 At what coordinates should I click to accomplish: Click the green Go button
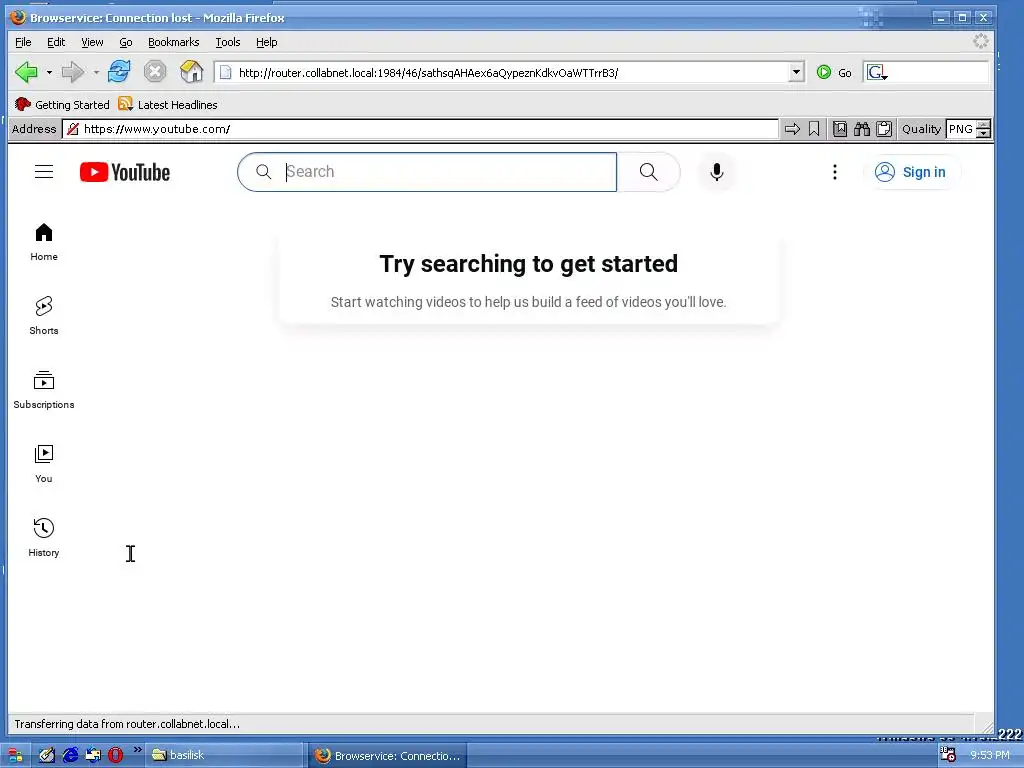[835, 72]
